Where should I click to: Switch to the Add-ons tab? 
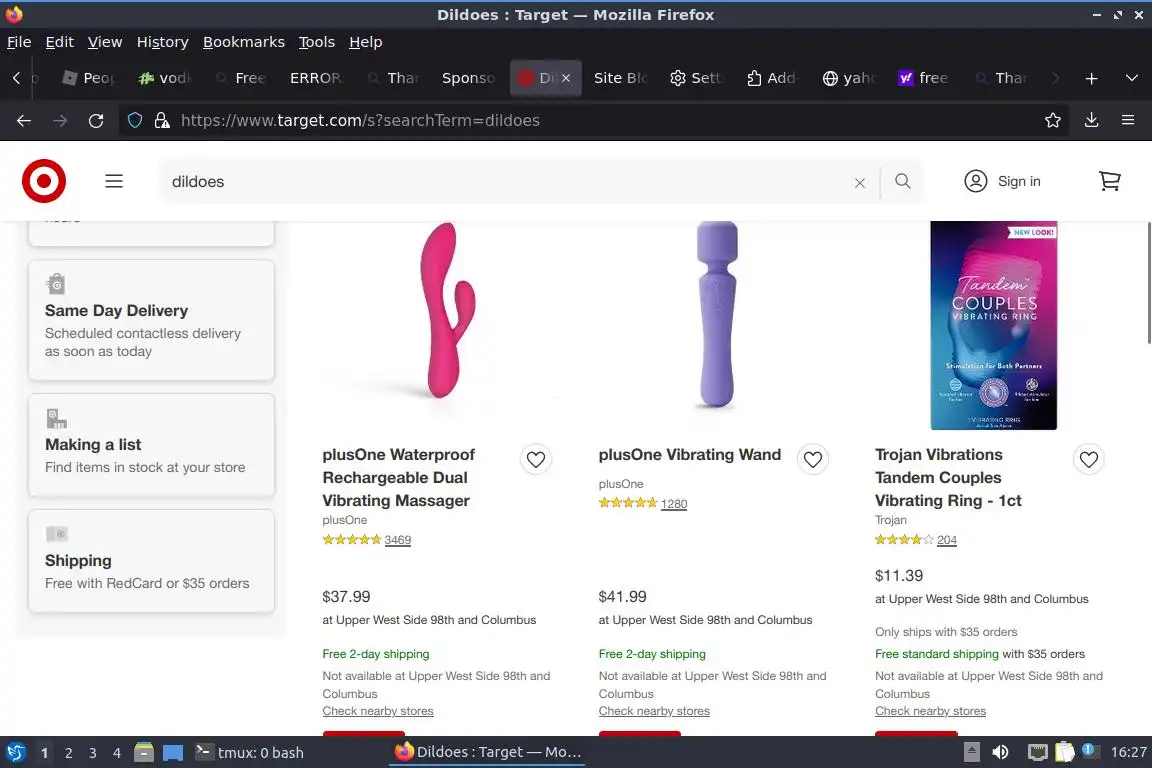pyautogui.click(x=771, y=78)
